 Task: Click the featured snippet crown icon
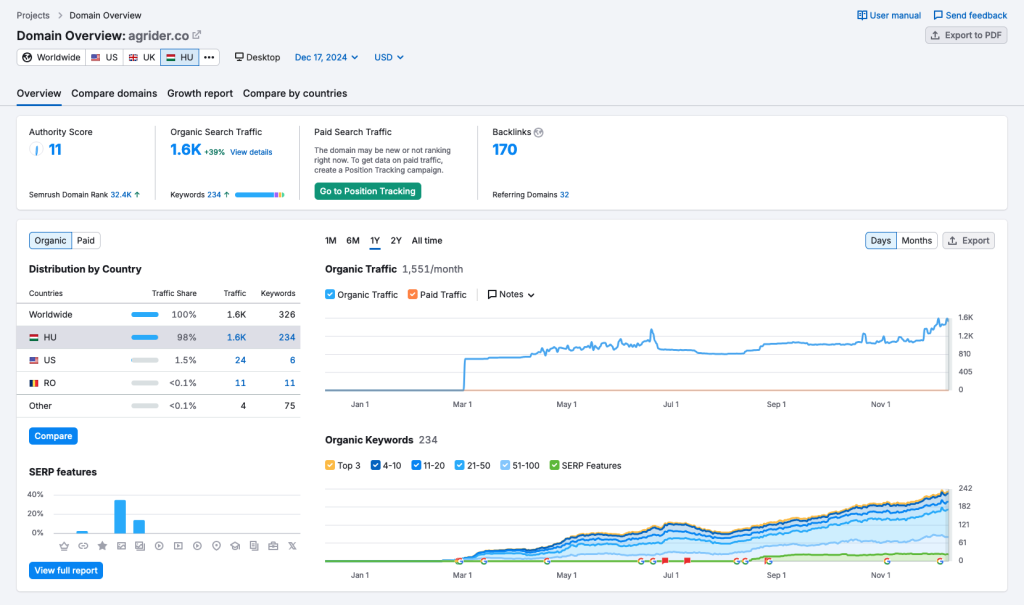[64, 546]
